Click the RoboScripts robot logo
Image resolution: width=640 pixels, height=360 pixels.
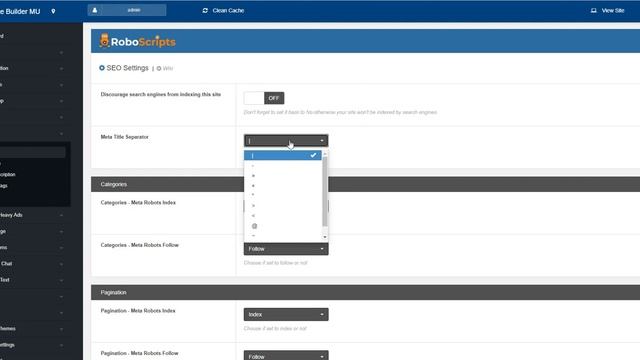[104, 41]
